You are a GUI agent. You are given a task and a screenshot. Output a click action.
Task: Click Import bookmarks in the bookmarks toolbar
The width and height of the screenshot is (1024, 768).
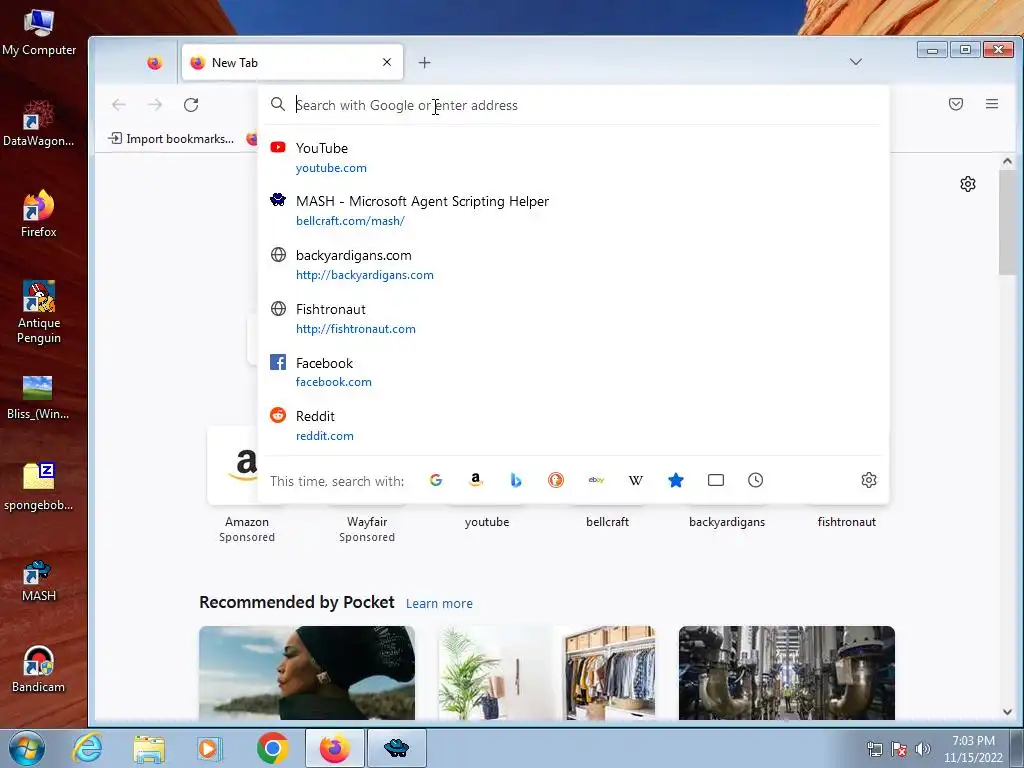(x=171, y=138)
